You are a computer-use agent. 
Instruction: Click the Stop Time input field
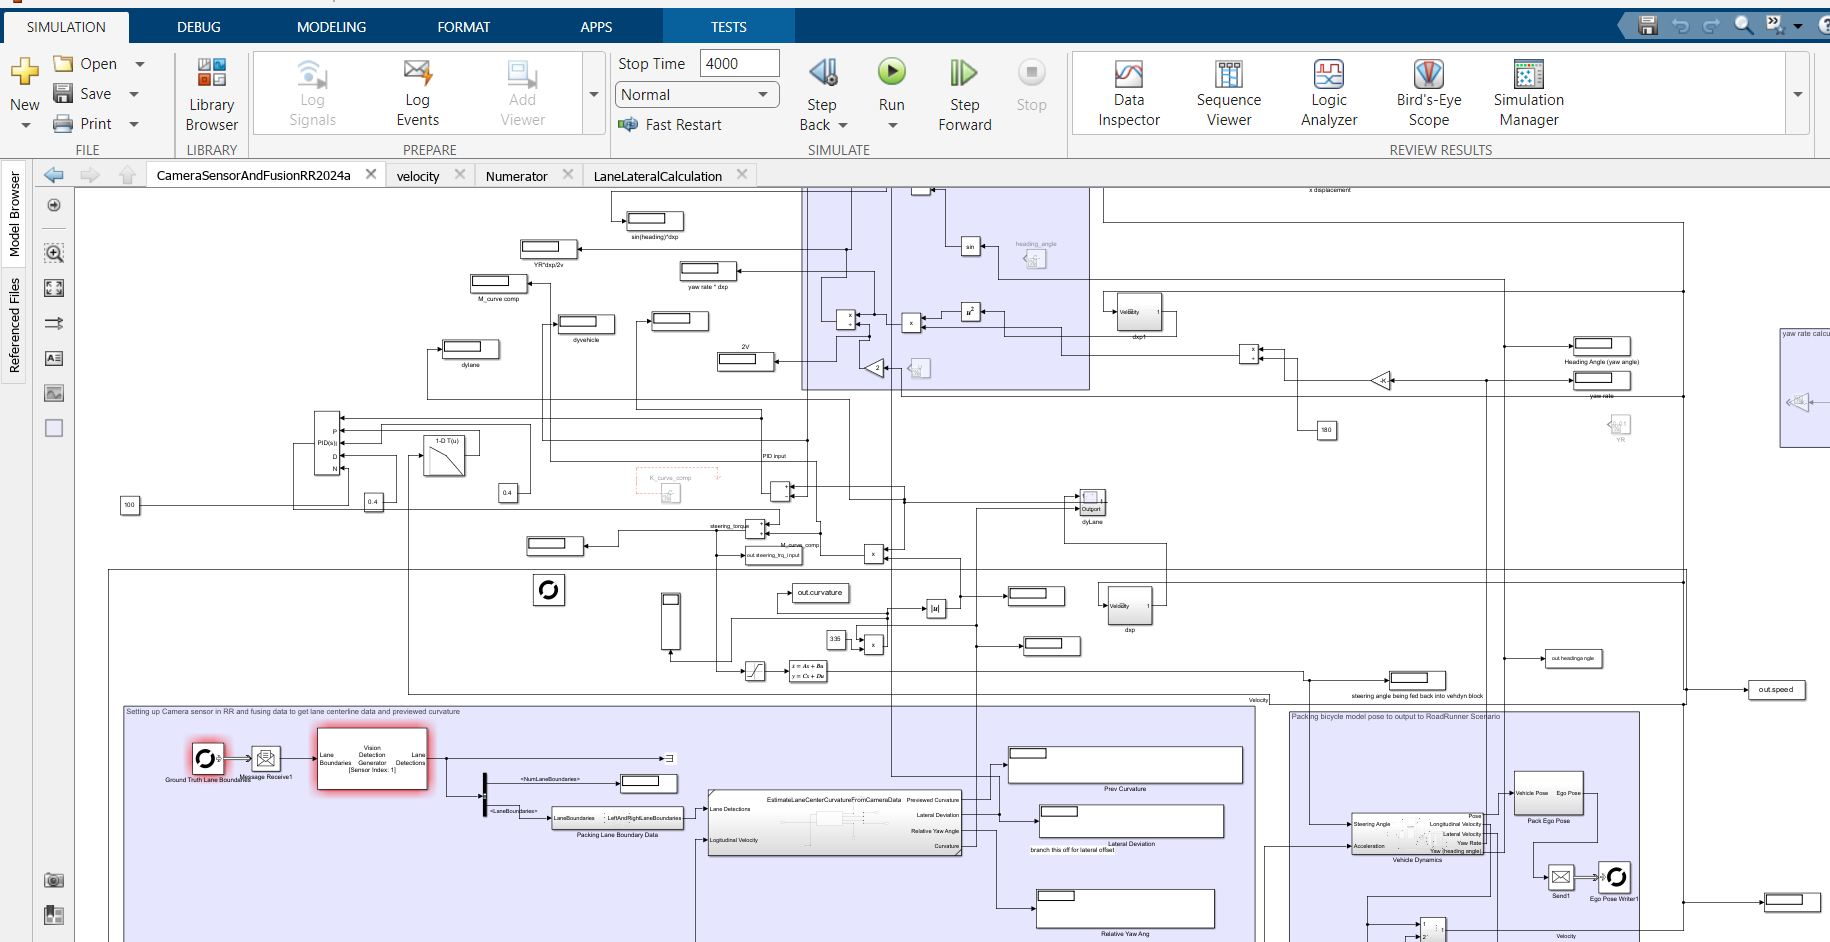(739, 63)
